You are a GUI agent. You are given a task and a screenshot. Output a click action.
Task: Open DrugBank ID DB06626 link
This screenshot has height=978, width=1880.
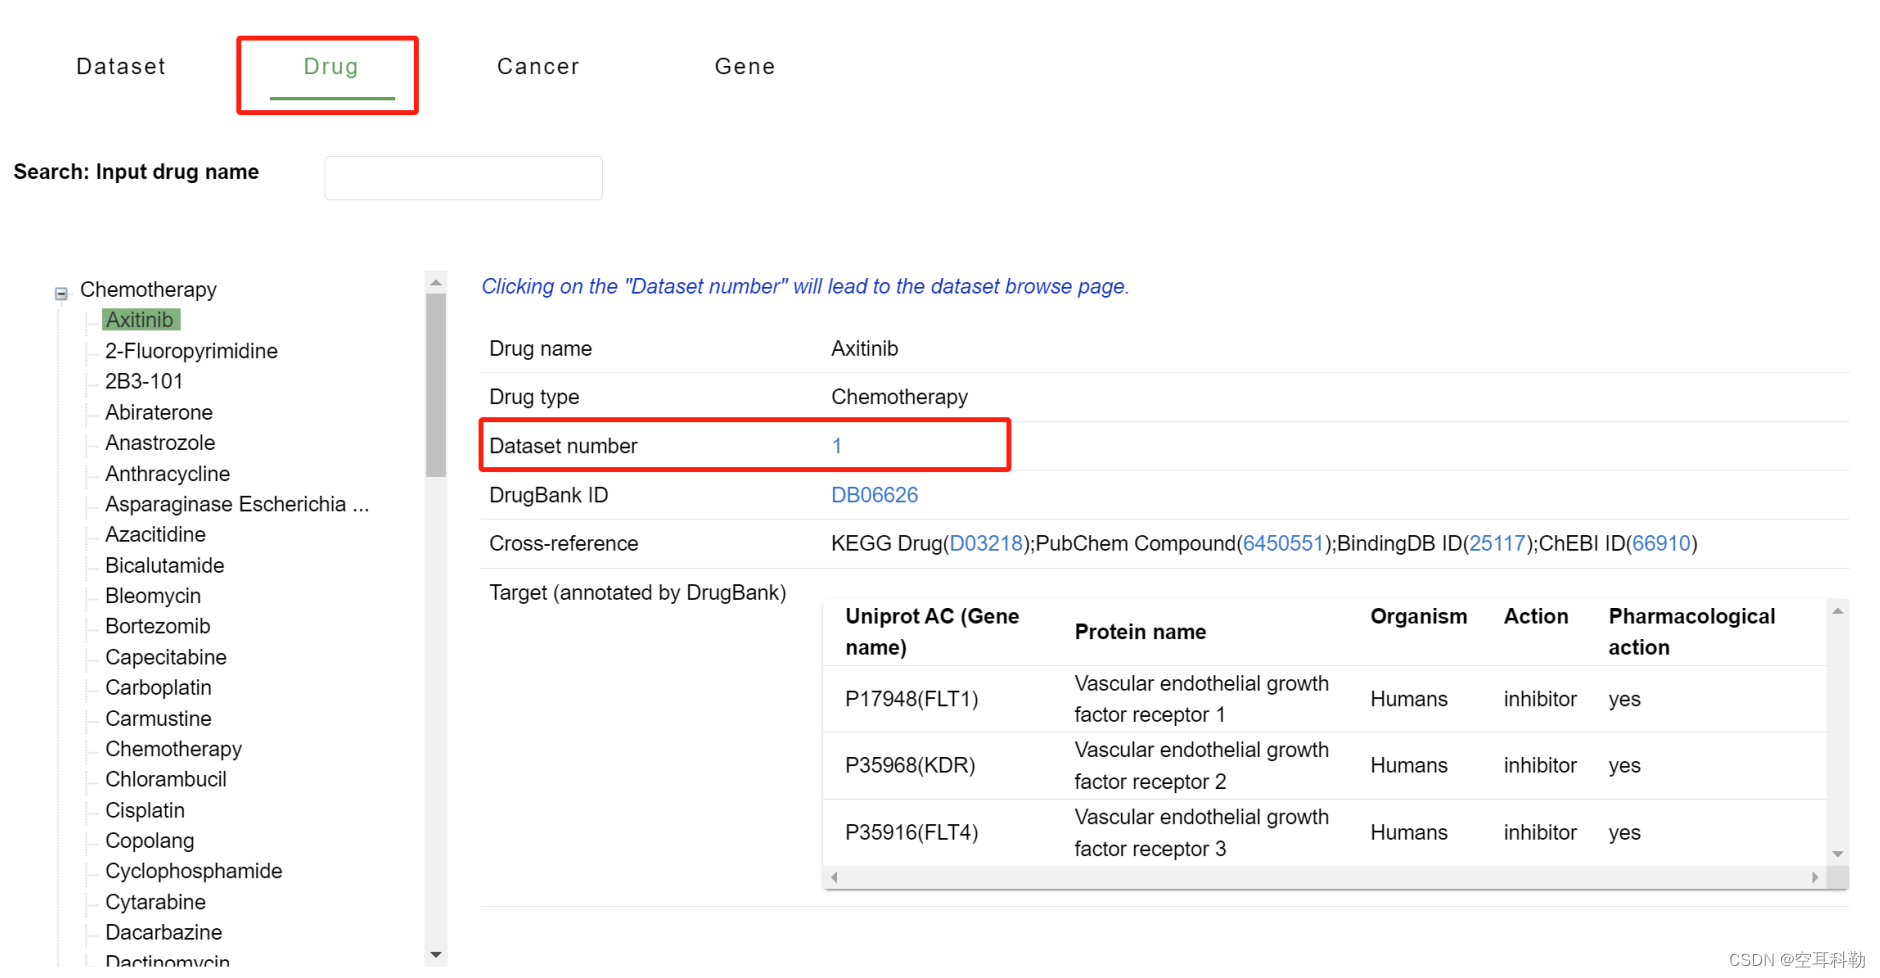click(x=874, y=495)
